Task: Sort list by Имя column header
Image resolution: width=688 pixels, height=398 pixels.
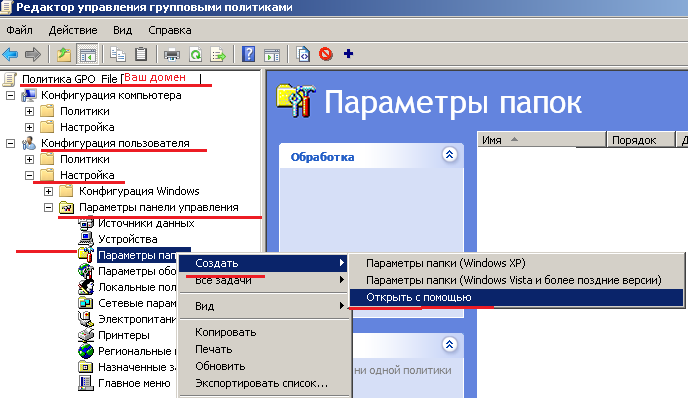Action: (542, 140)
